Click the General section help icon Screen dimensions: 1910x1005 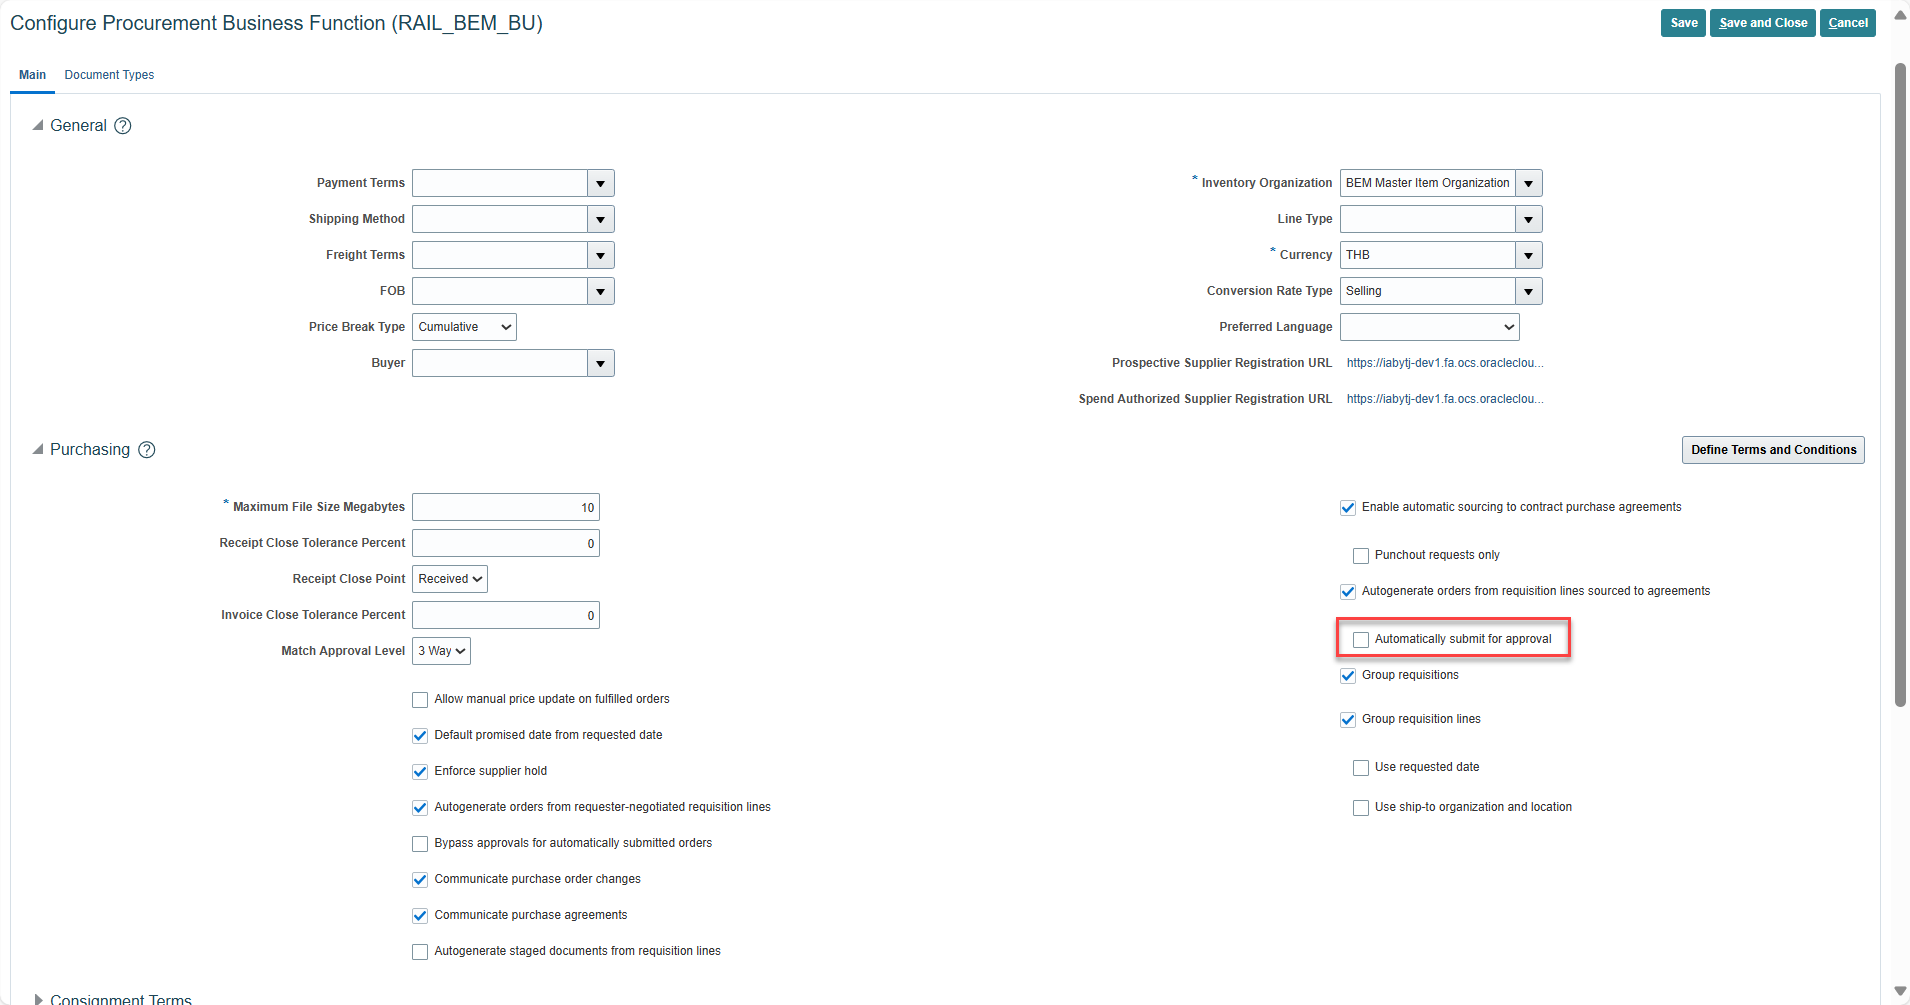tap(122, 126)
